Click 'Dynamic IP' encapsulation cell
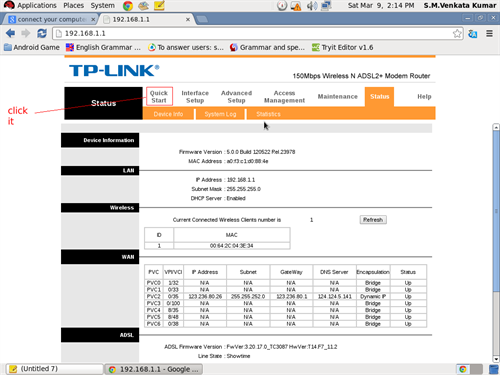Image resolution: width=500 pixels, height=375 pixels. [x=373, y=296]
